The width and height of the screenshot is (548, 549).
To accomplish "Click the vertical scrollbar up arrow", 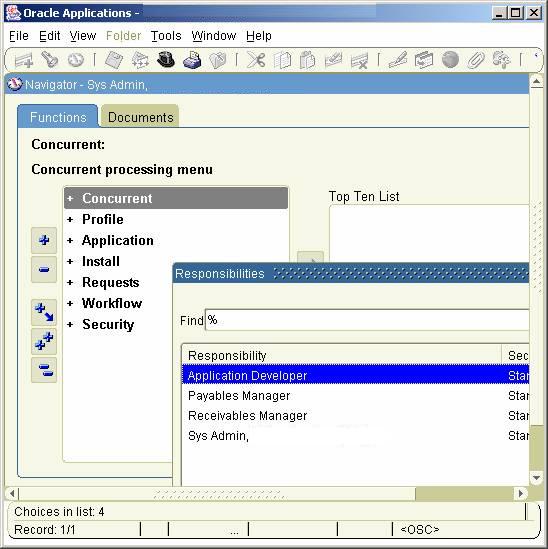I will click(x=536, y=82).
